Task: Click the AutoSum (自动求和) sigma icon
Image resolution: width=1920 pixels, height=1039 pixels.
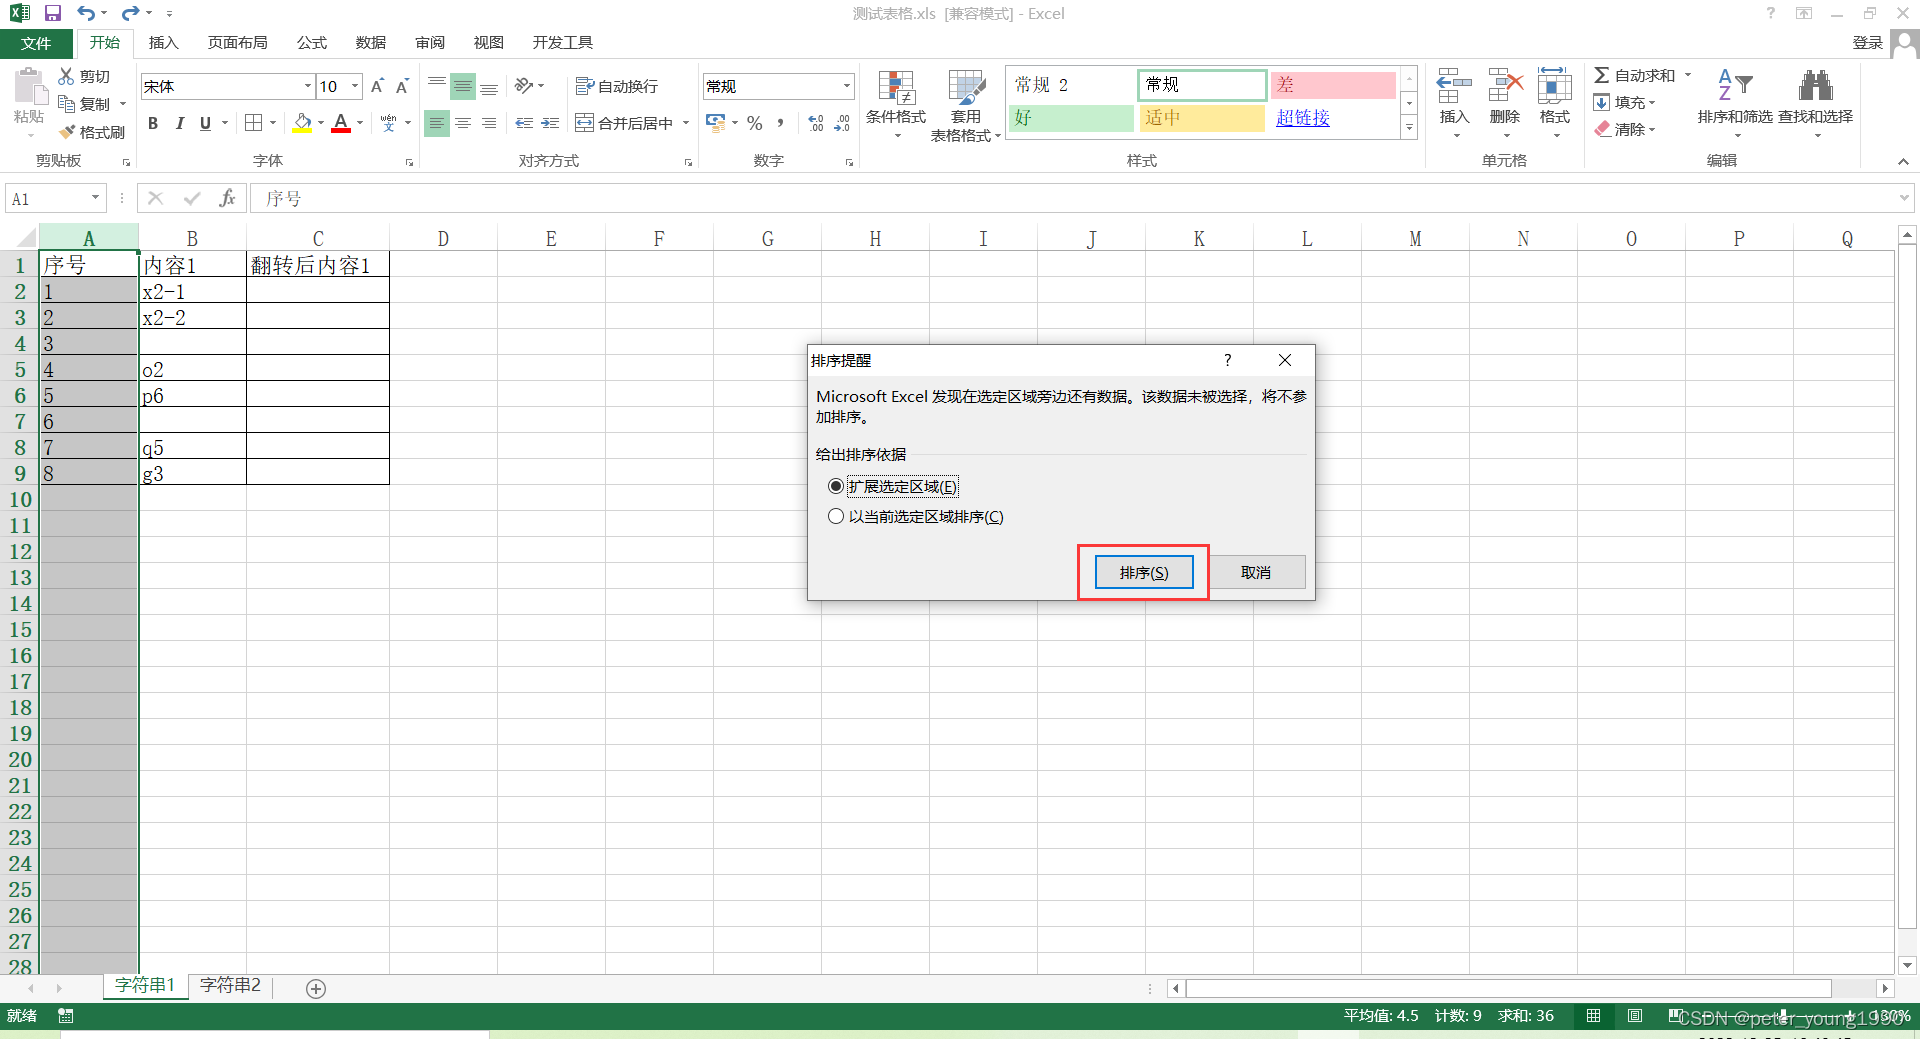Action: click(1602, 75)
